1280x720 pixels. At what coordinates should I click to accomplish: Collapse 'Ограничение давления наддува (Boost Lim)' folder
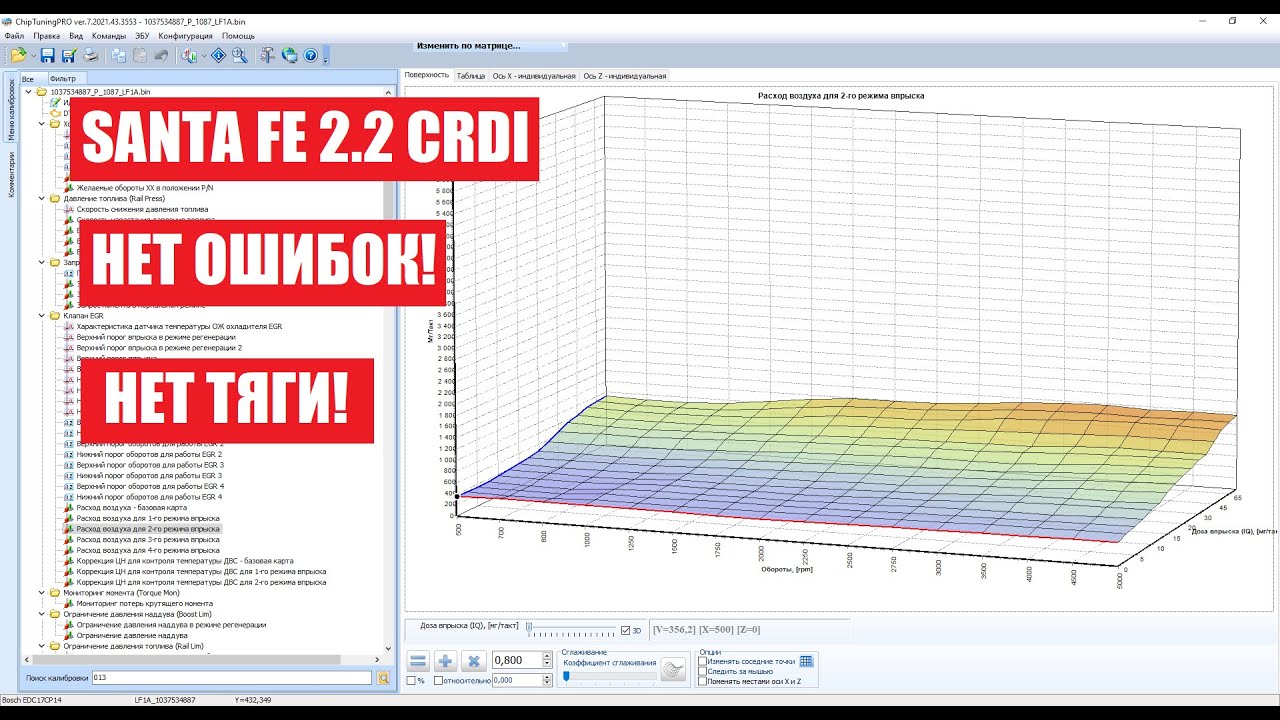(42, 614)
